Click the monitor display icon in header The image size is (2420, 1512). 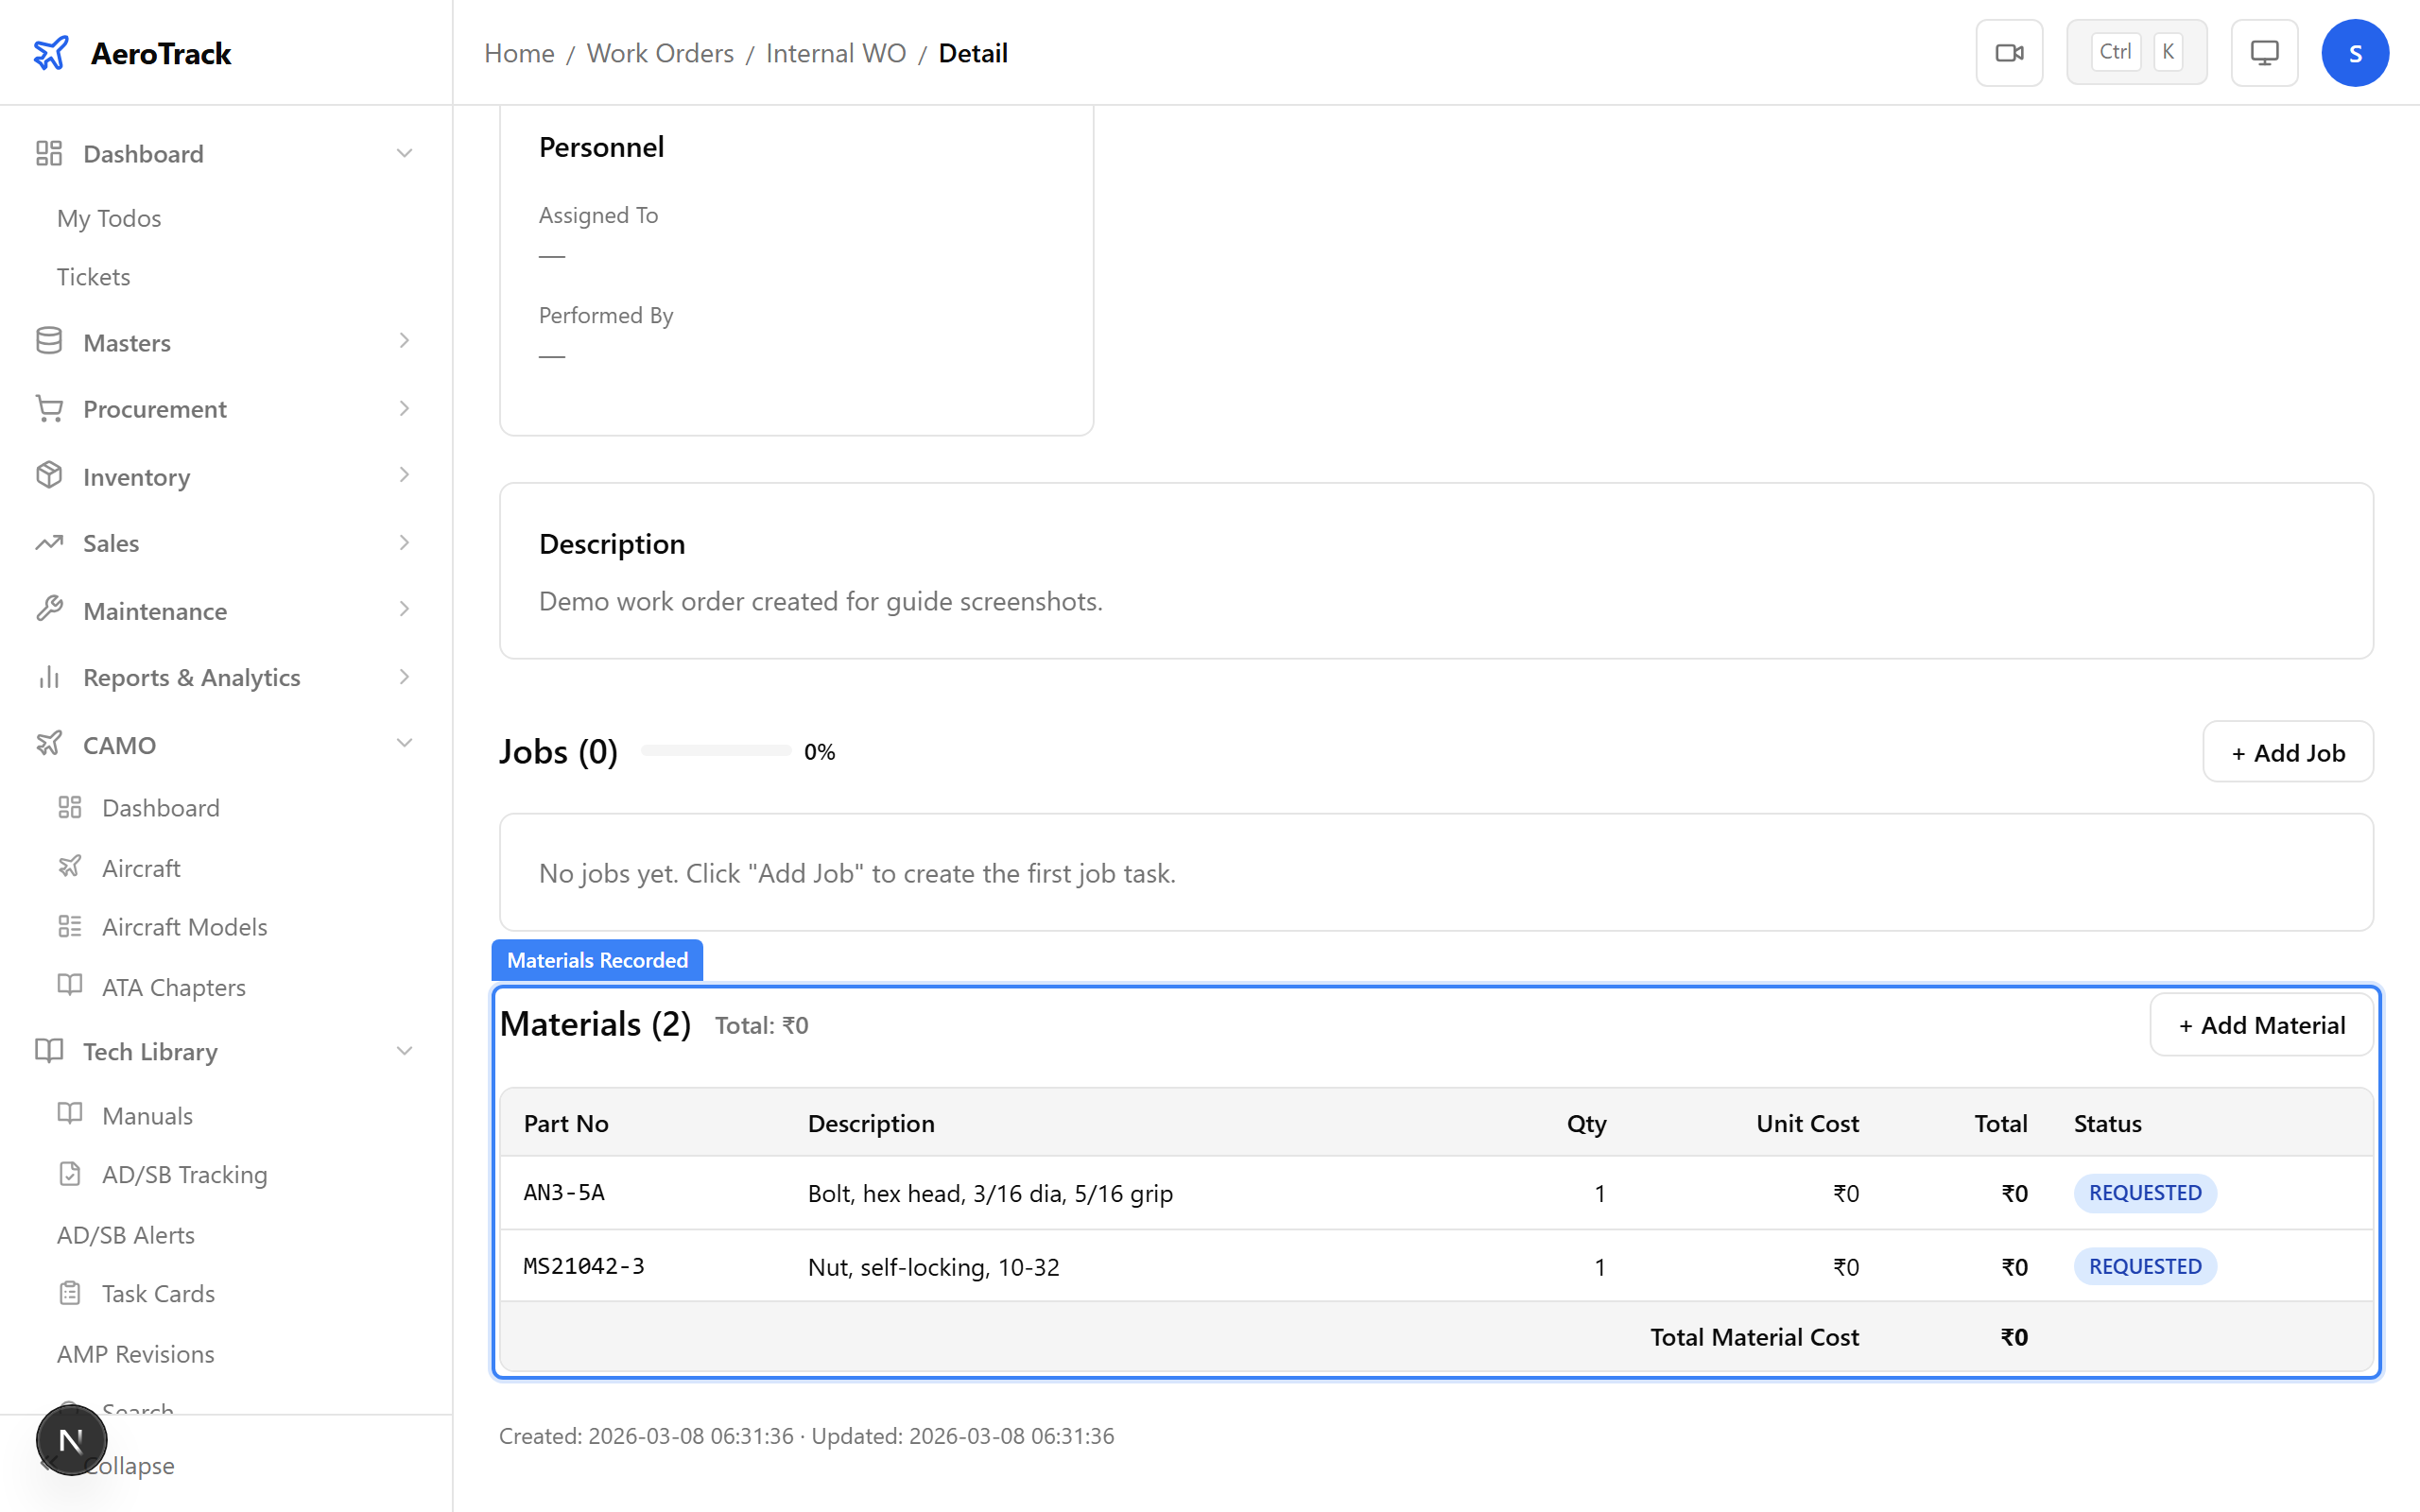2263,52
